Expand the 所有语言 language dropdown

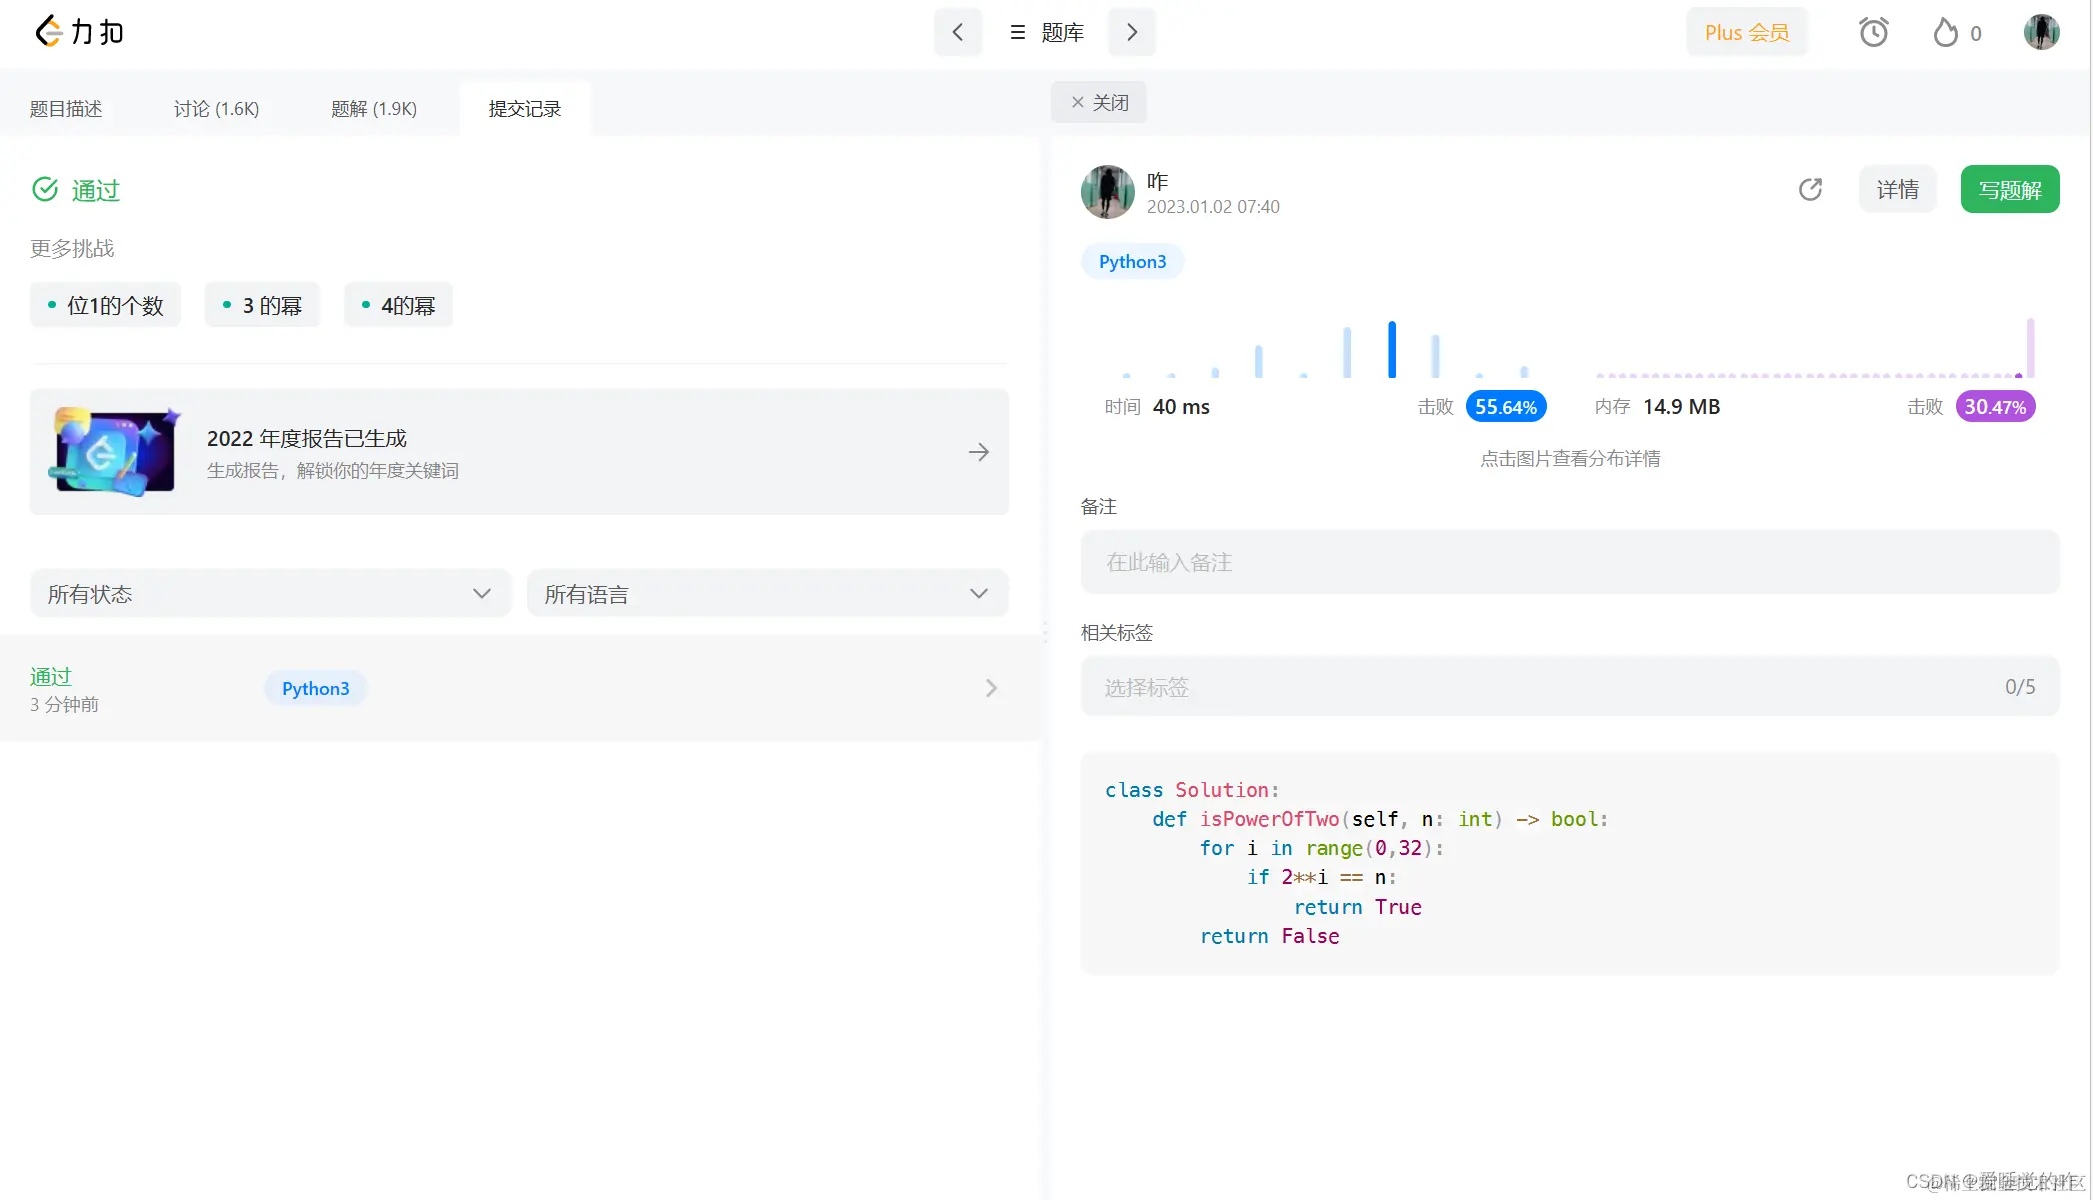(x=767, y=594)
